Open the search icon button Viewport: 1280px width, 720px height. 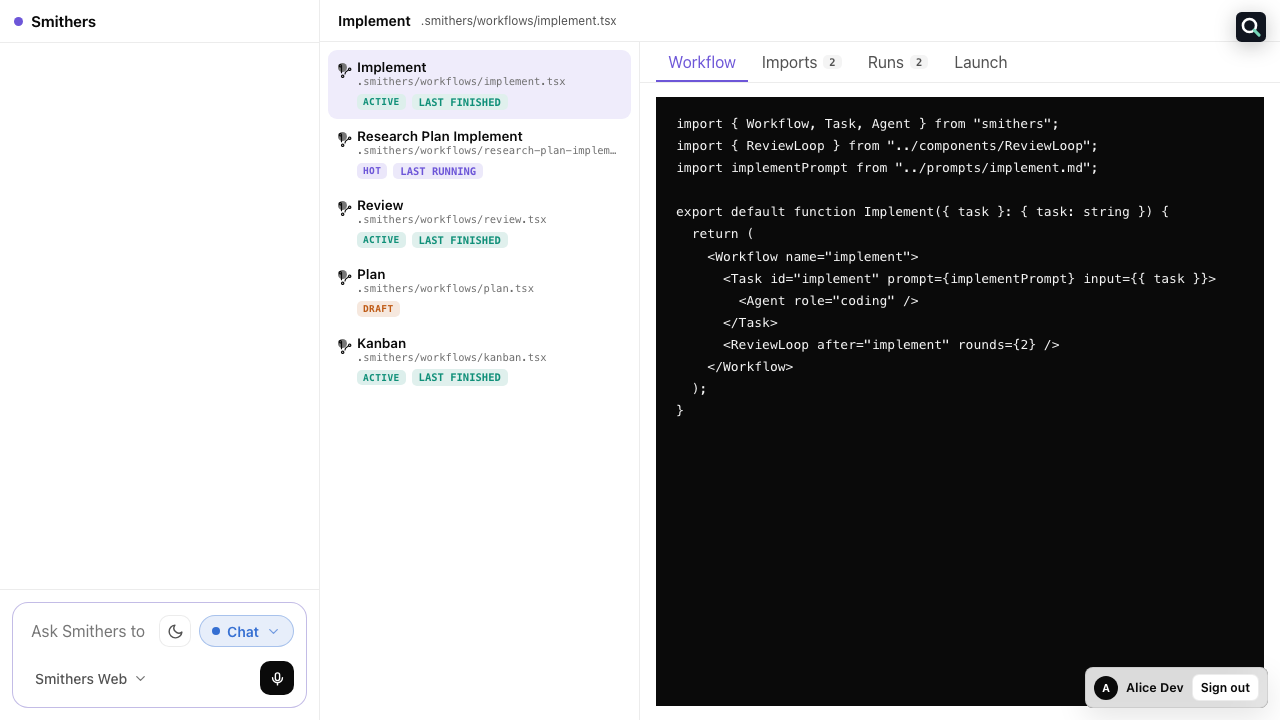1251,27
